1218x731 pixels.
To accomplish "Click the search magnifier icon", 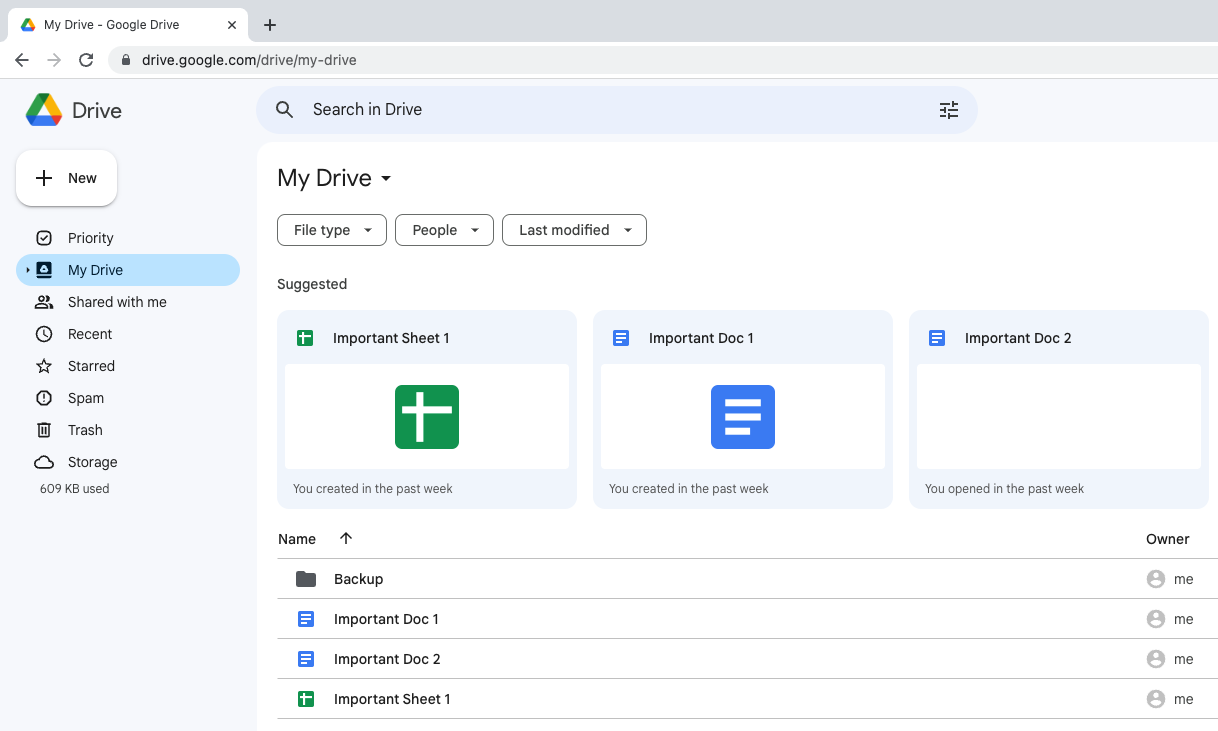I will (285, 110).
